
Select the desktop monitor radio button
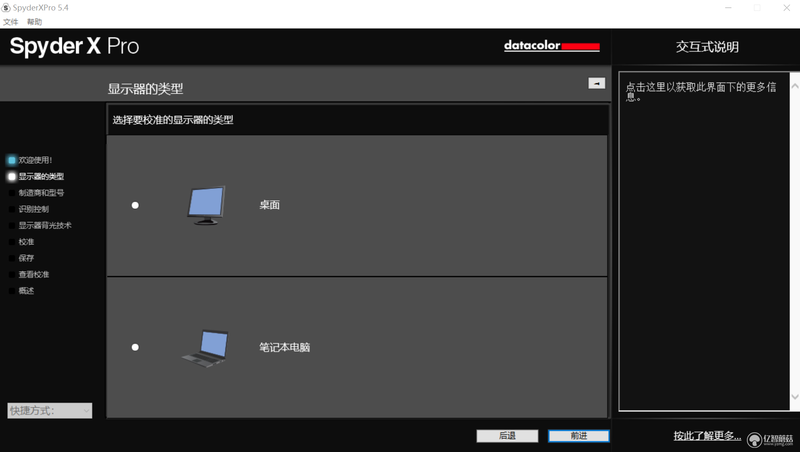[135, 205]
